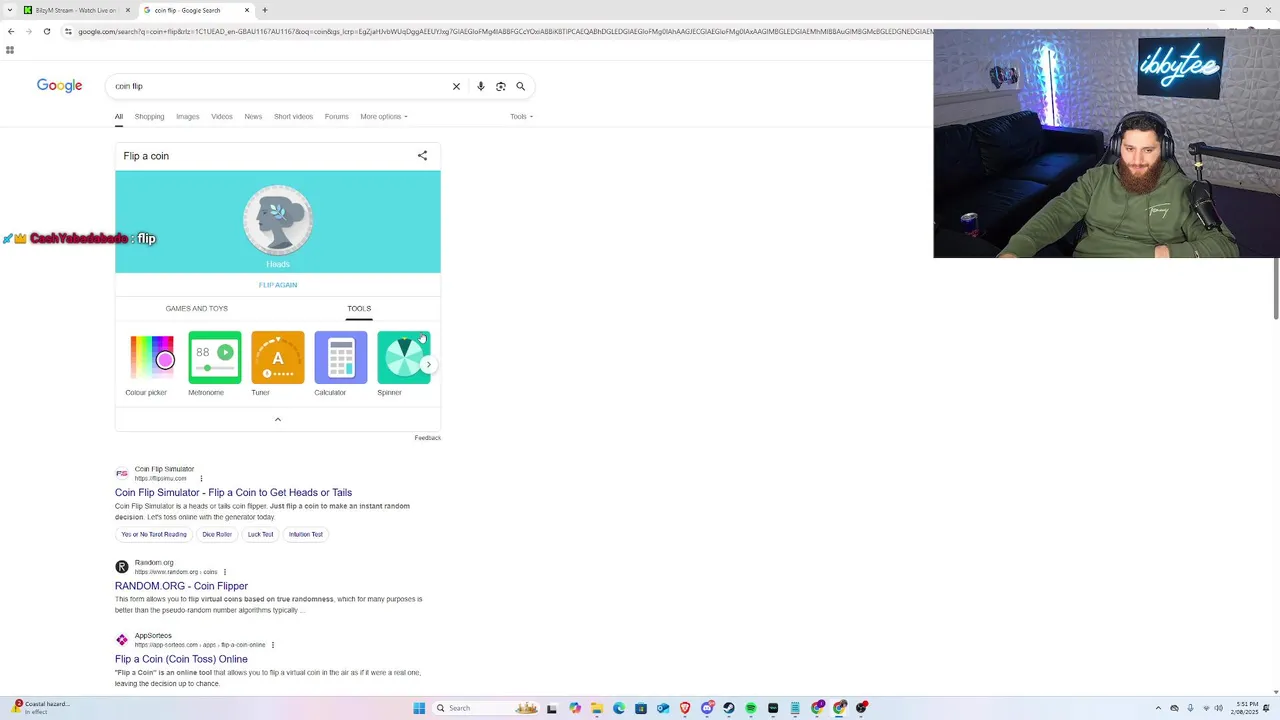The image size is (1280, 720).
Task: Switch to Short videos tab
Action: tap(293, 116)
